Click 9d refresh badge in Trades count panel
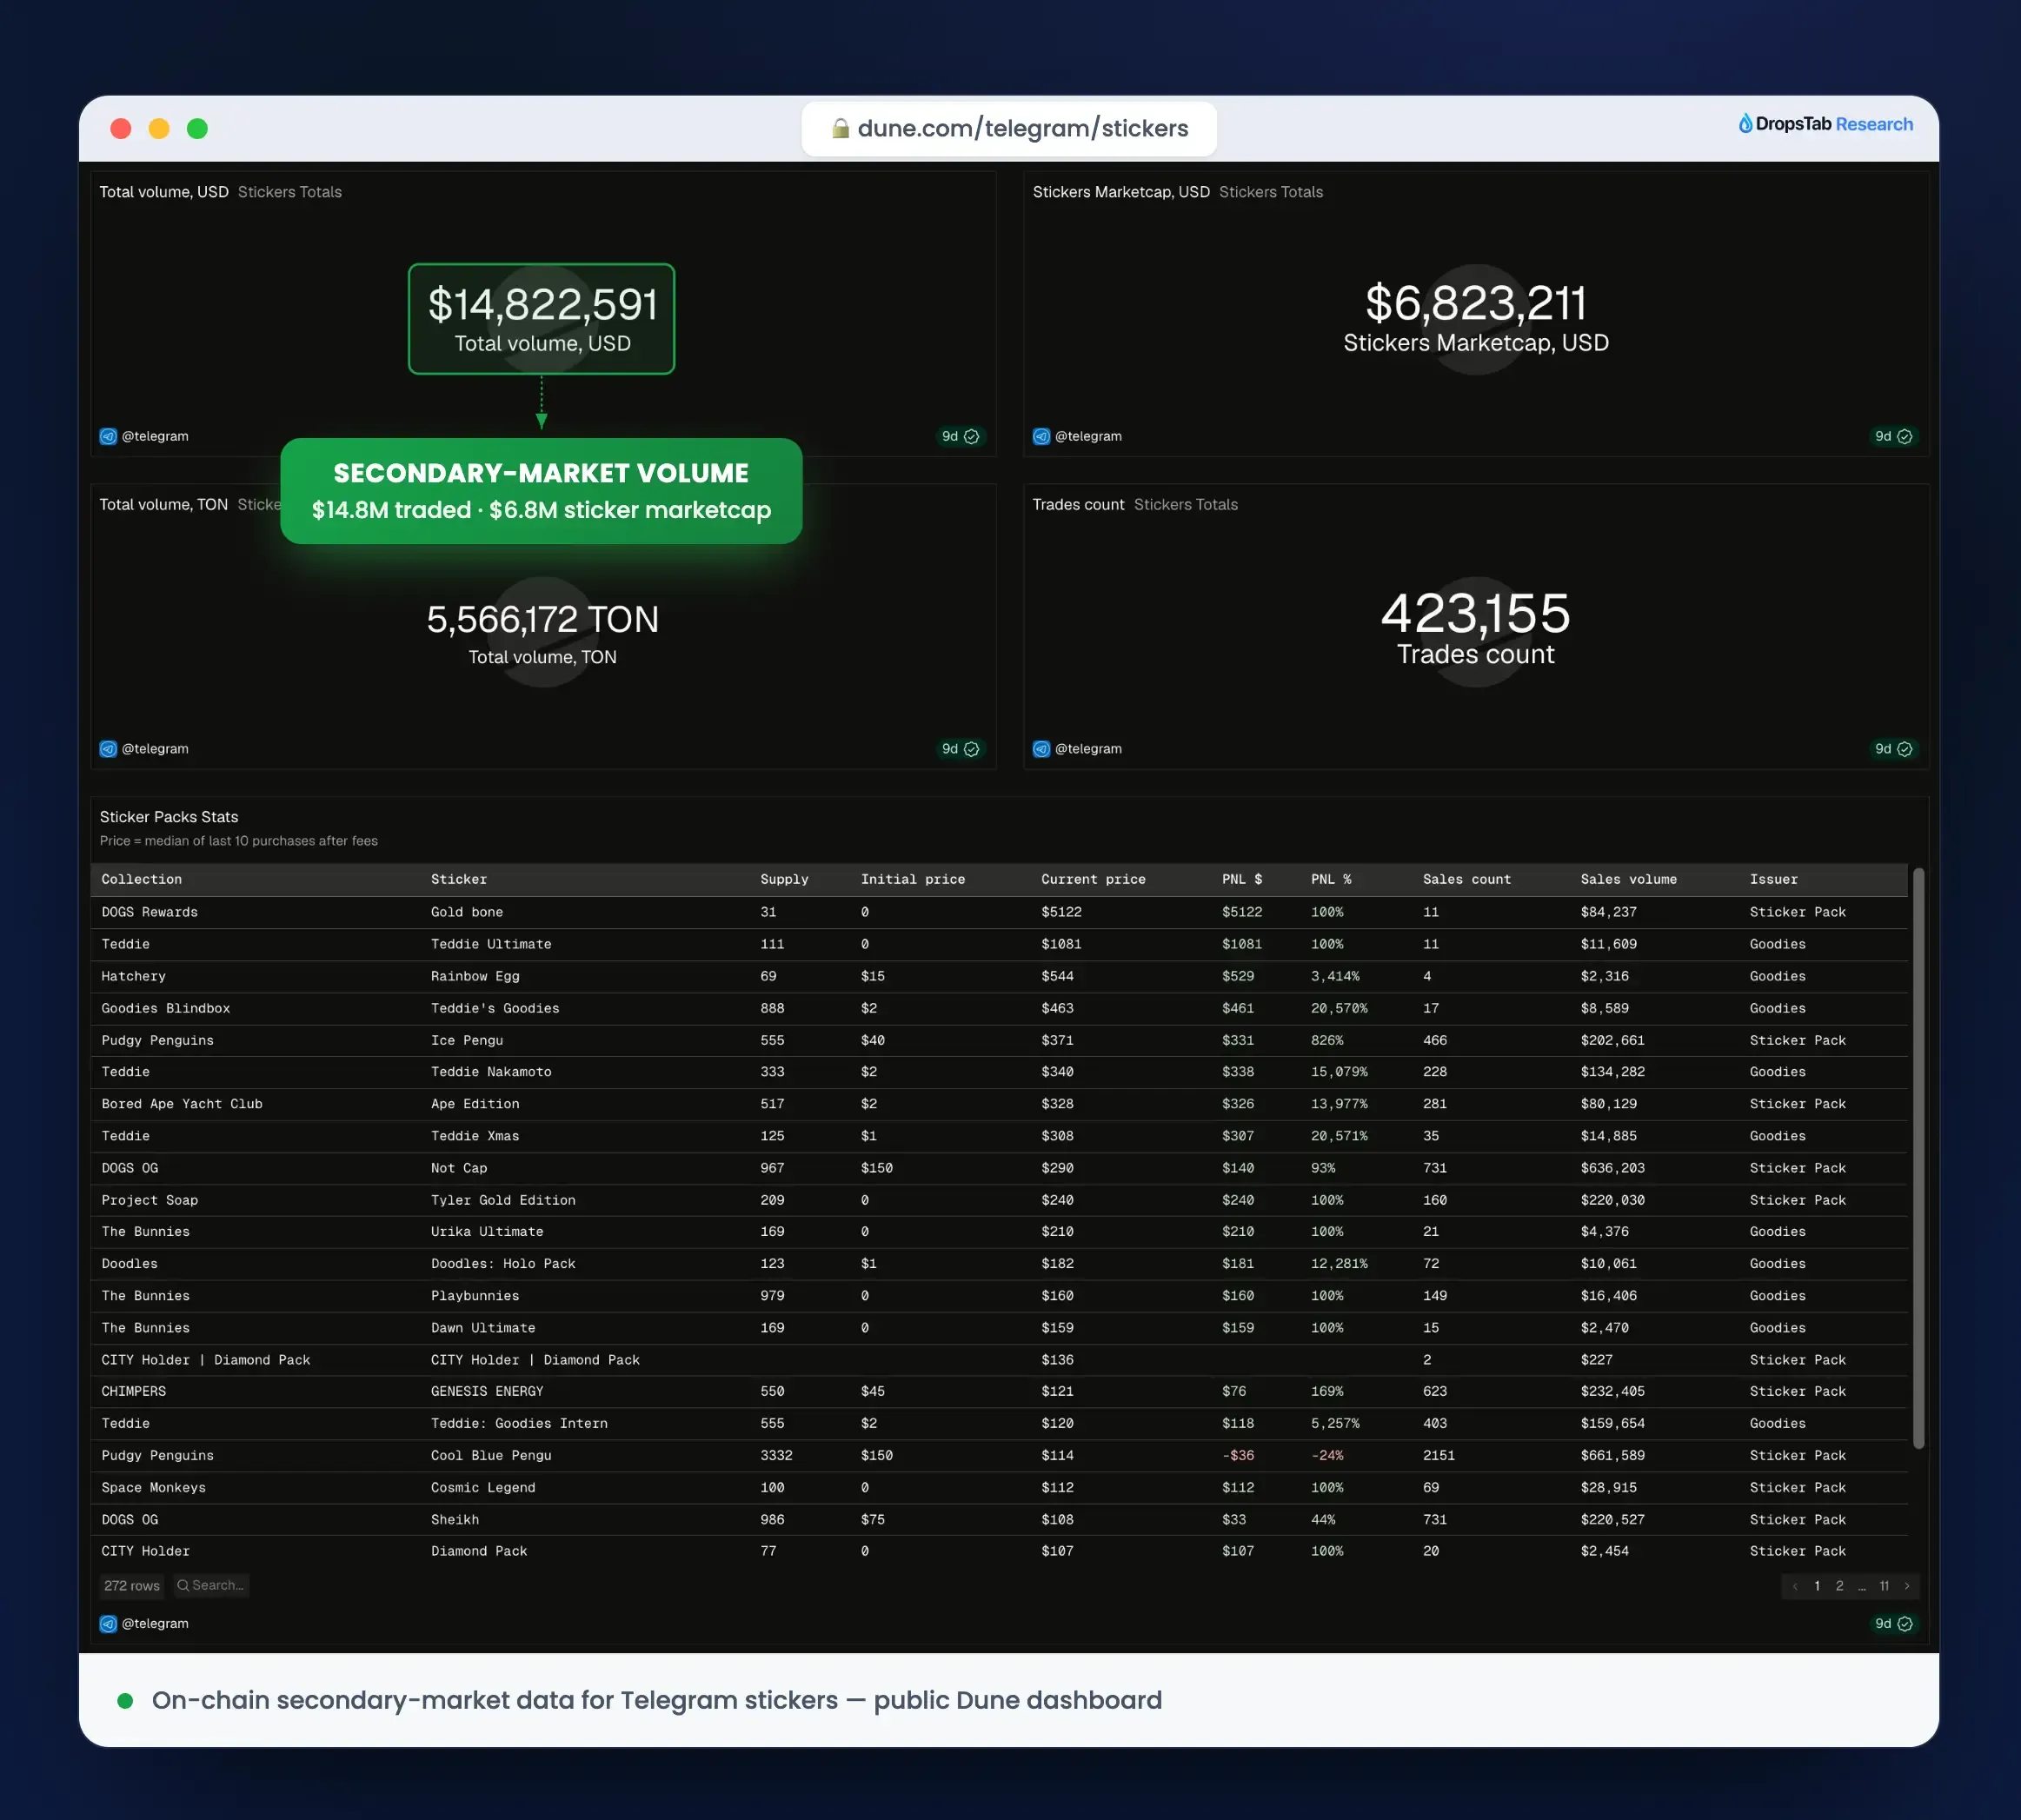The image size is (2021, 1820). 1893,749
